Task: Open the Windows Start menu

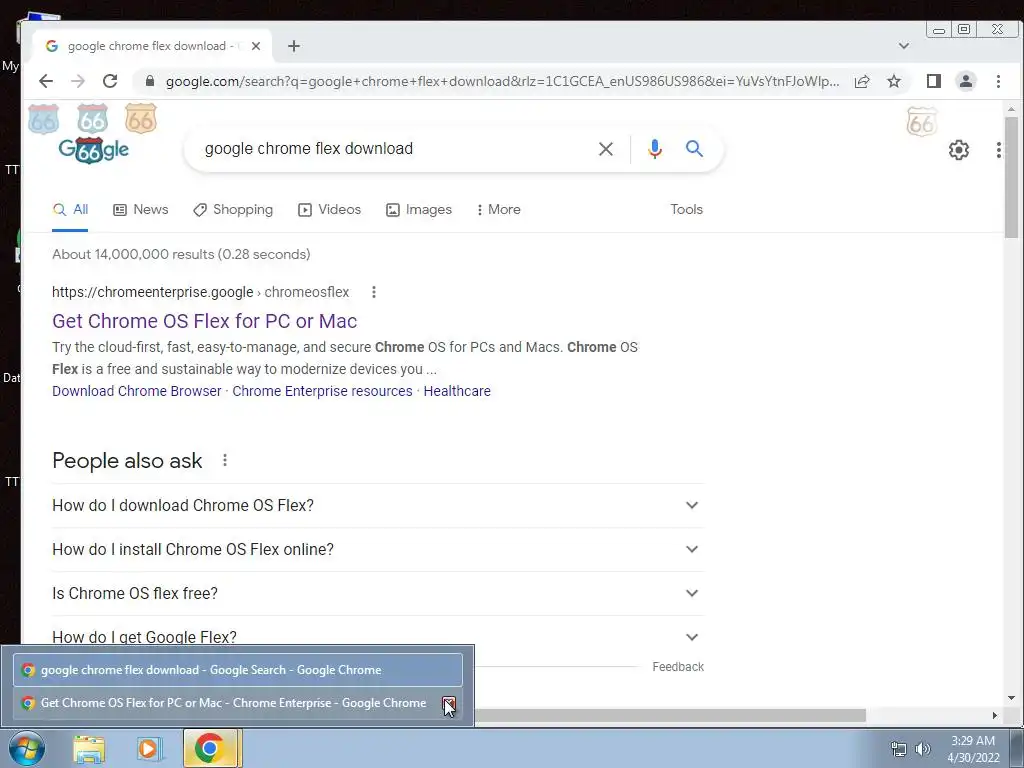Action: pyautogui.click(x=26, y=748)
